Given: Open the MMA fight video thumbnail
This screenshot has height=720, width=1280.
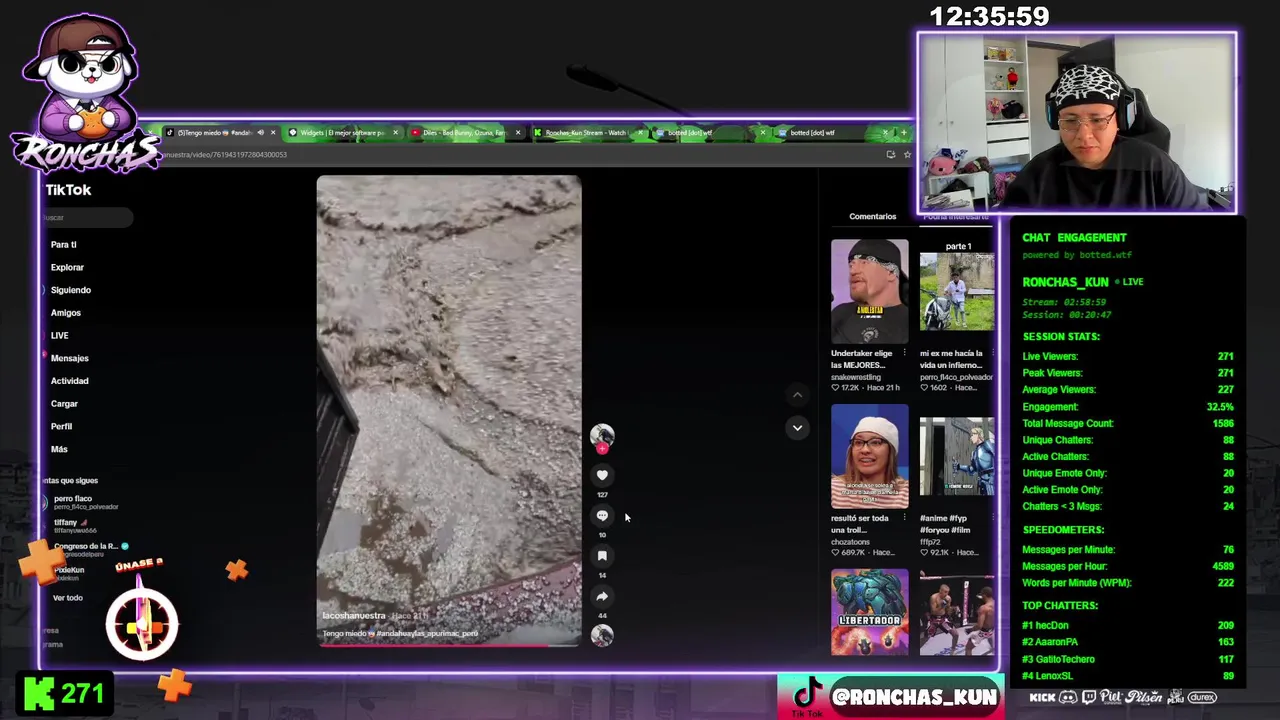Looking at the screenshot, I should 957,612.
